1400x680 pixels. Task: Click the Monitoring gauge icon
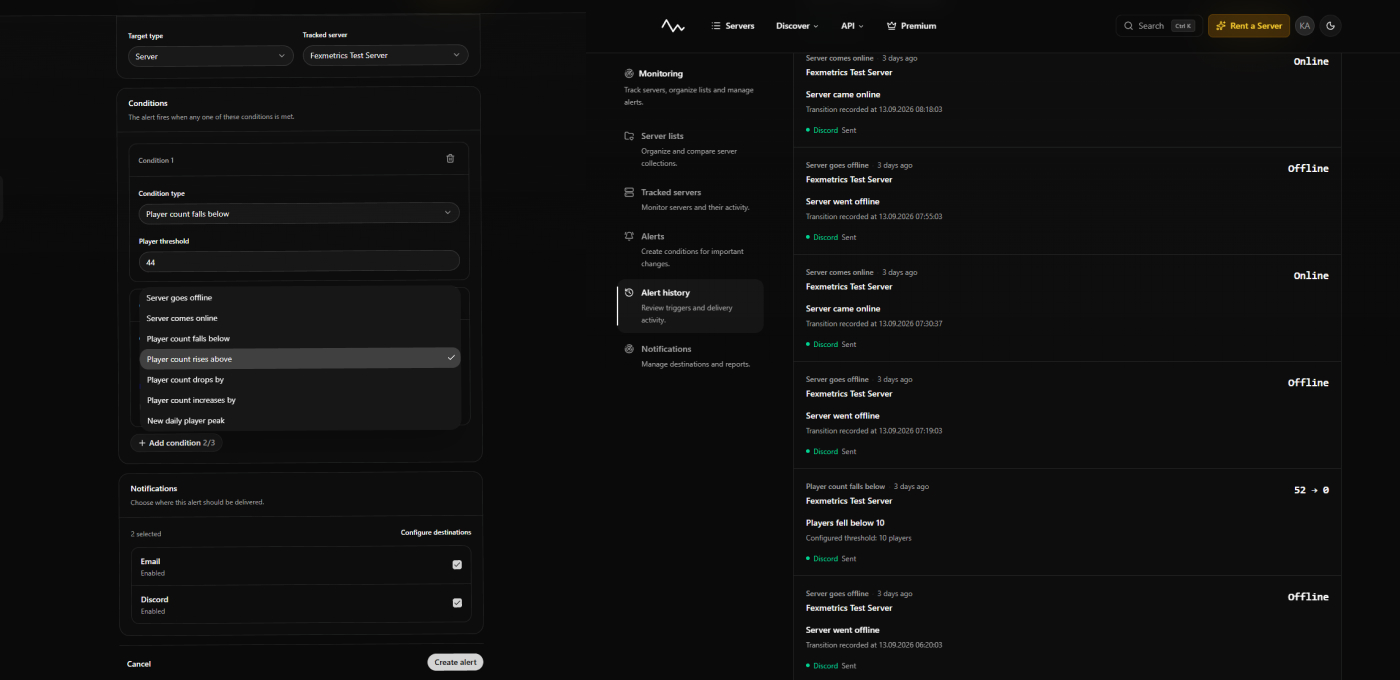point(629,73)
